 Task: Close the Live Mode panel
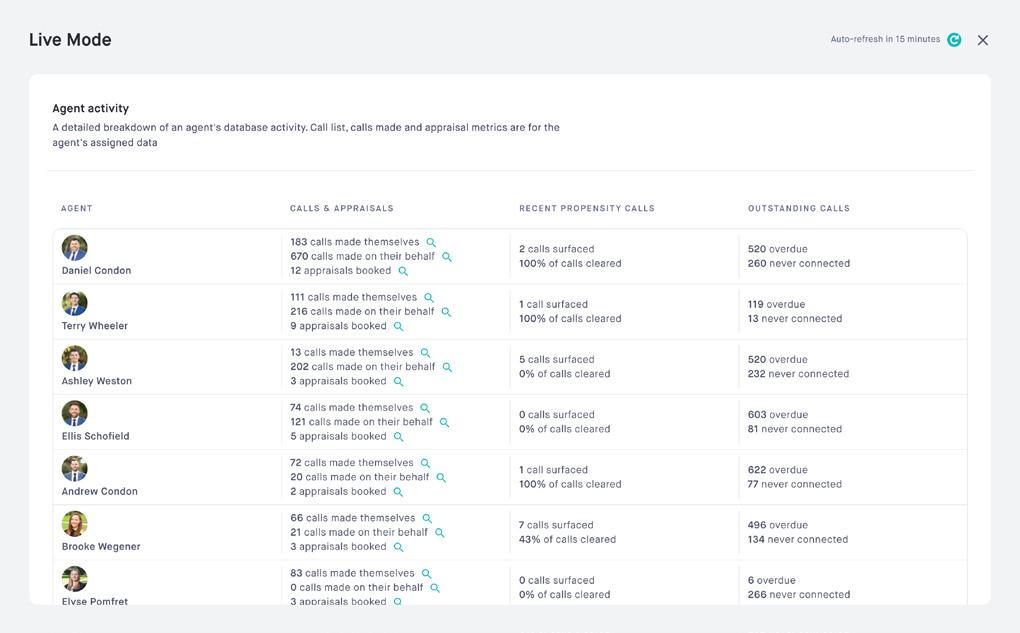983,40
